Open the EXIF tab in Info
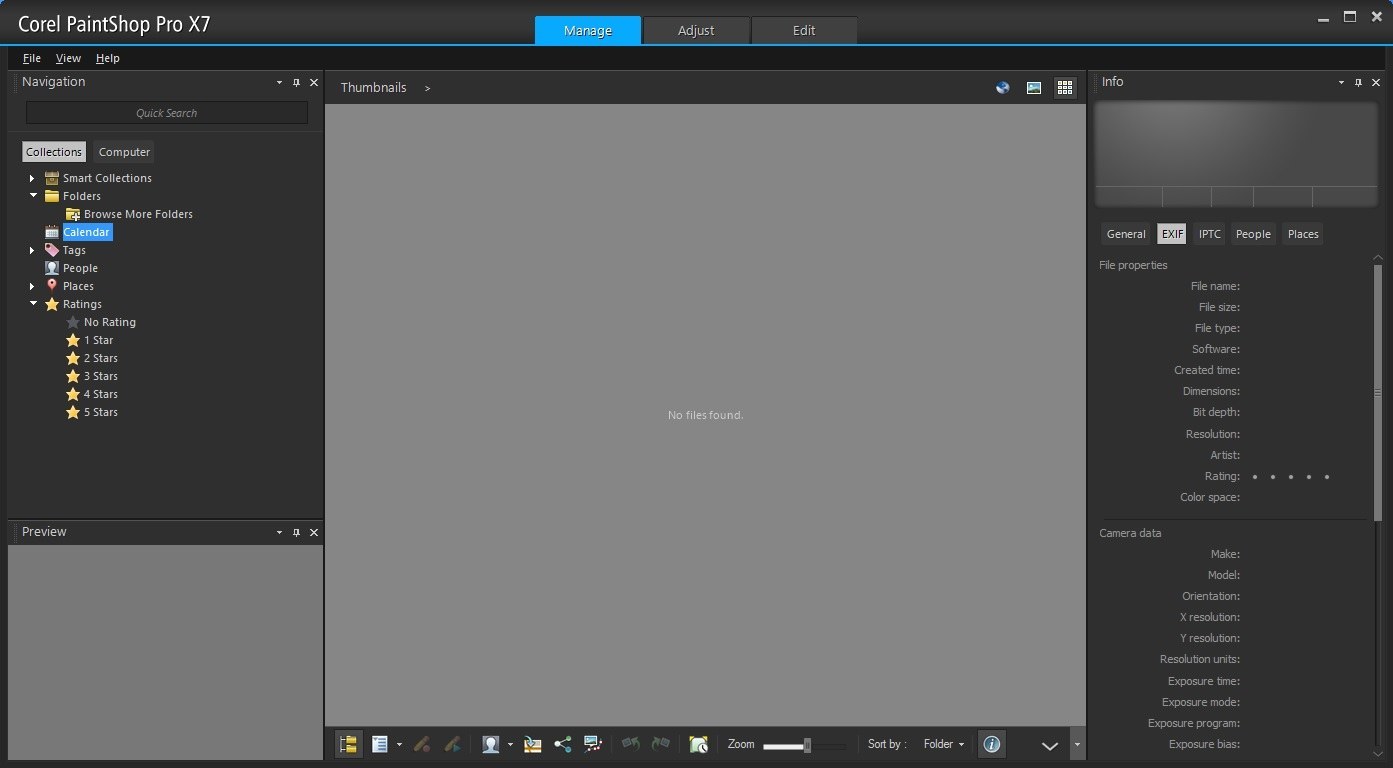This screenshot has width=1393, height=768. coord(1172,234)
